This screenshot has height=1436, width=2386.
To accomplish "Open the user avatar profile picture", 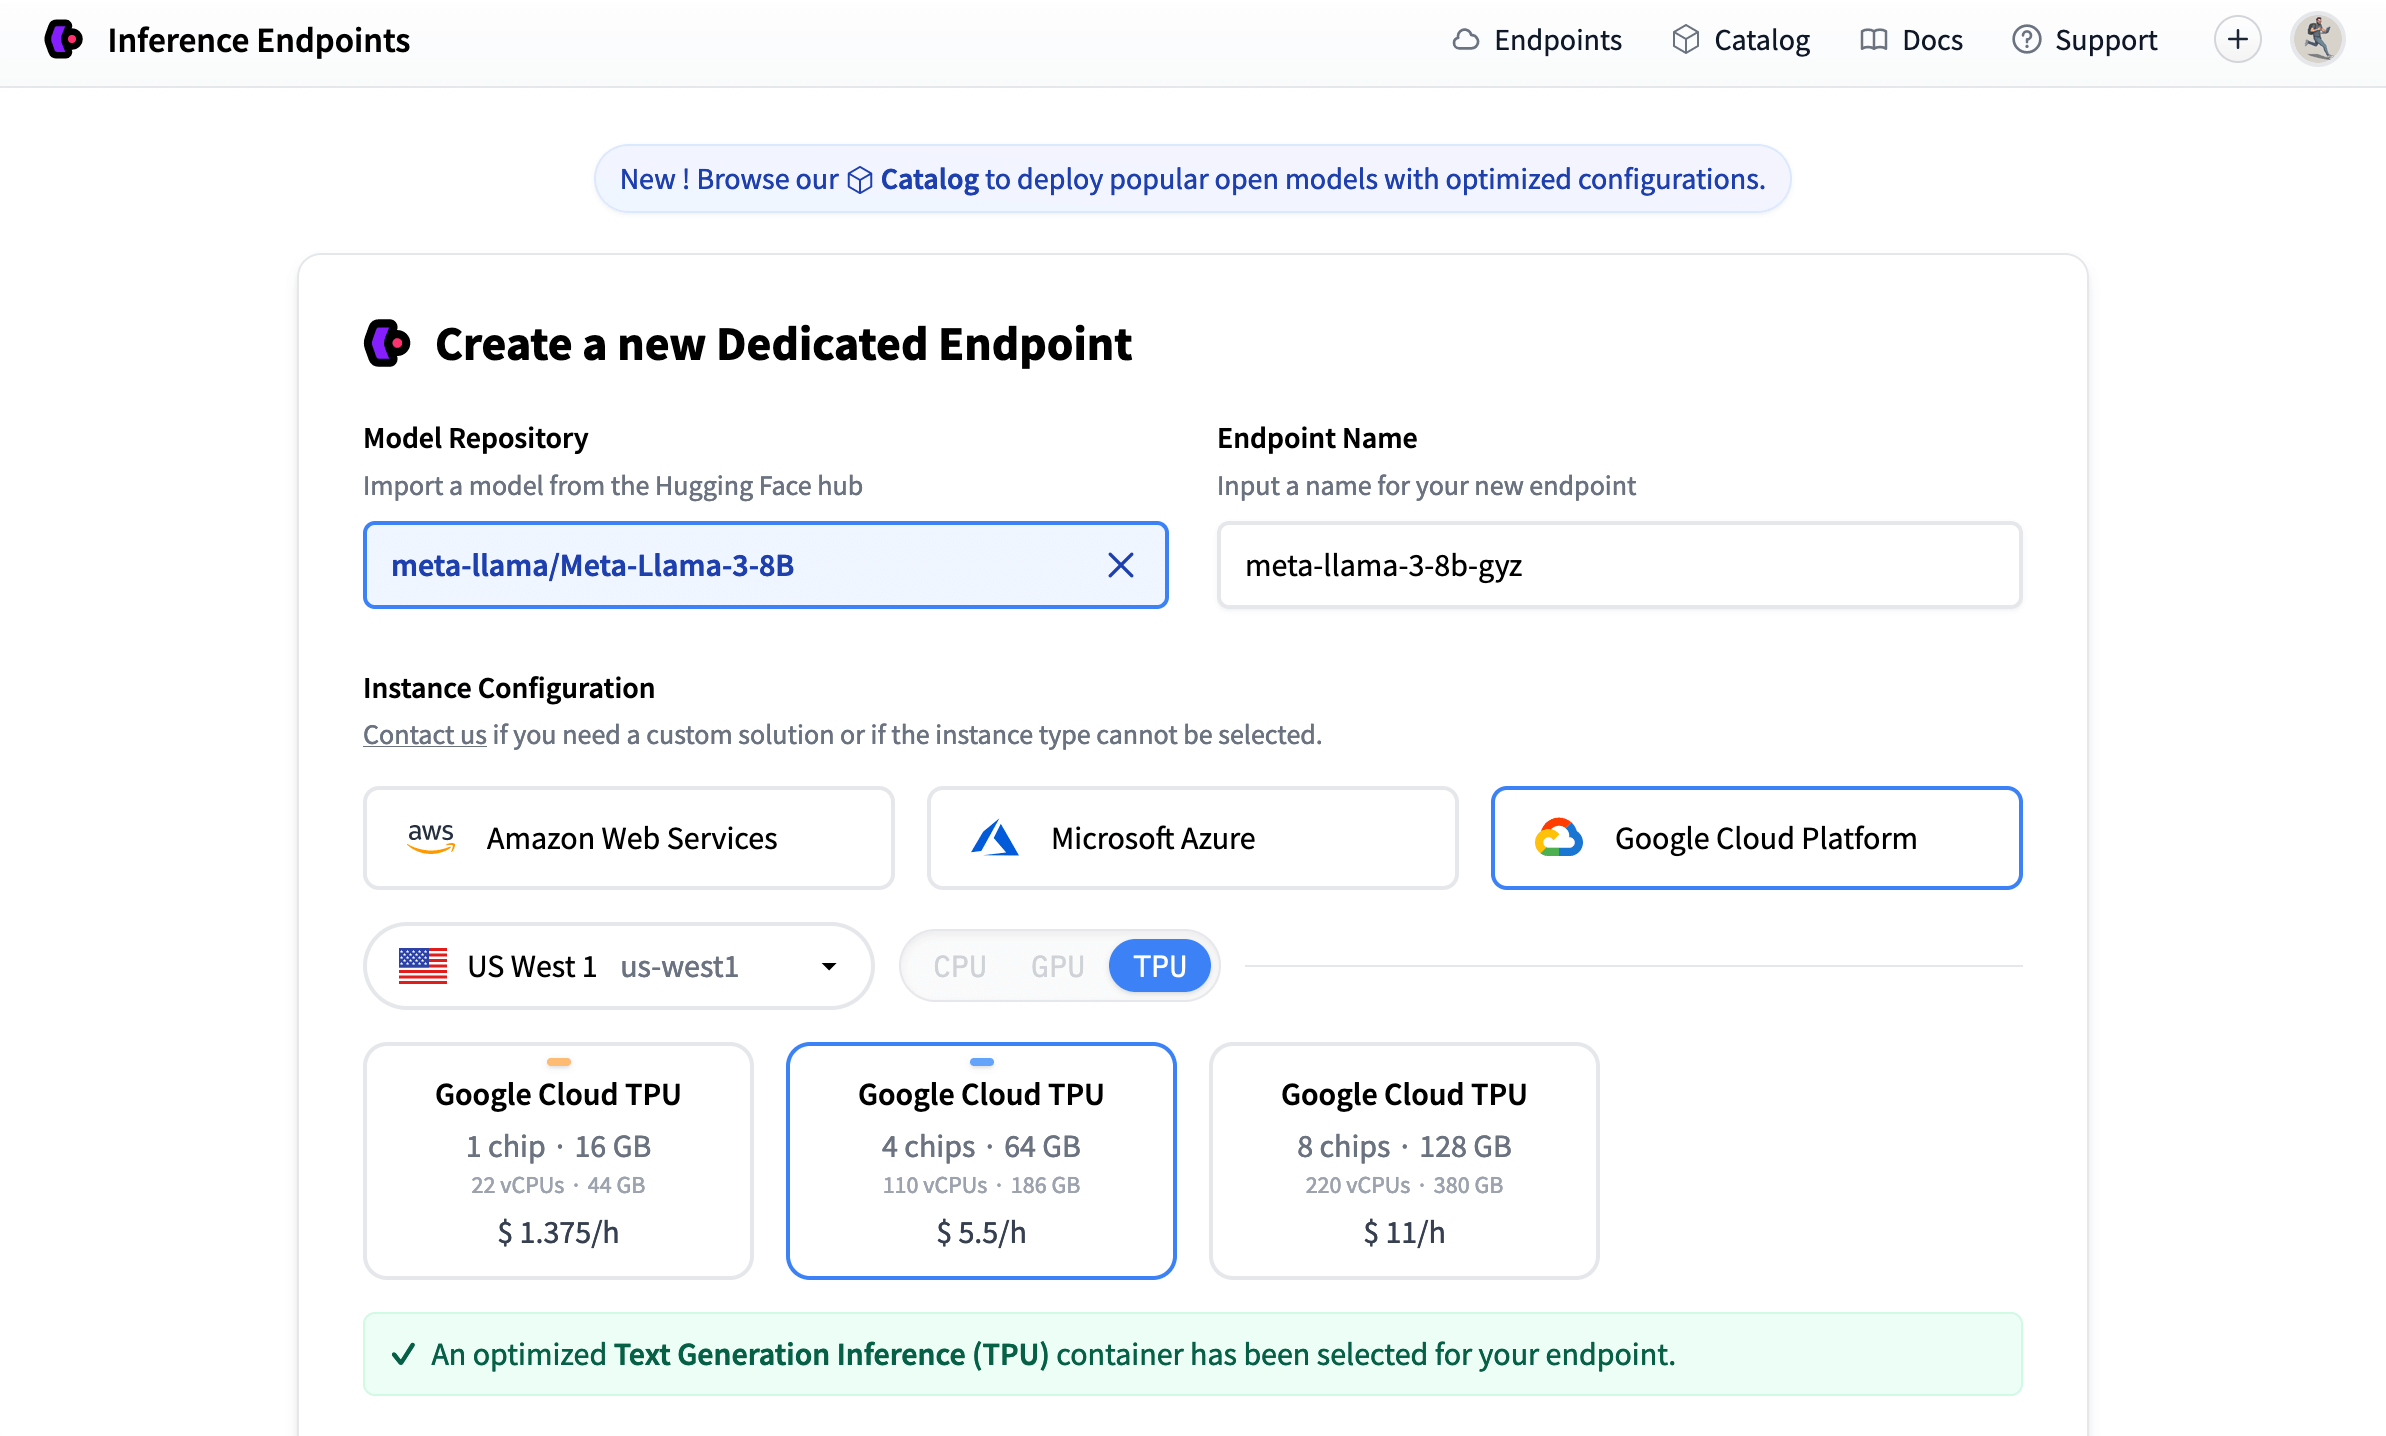I will (2317, 40).
